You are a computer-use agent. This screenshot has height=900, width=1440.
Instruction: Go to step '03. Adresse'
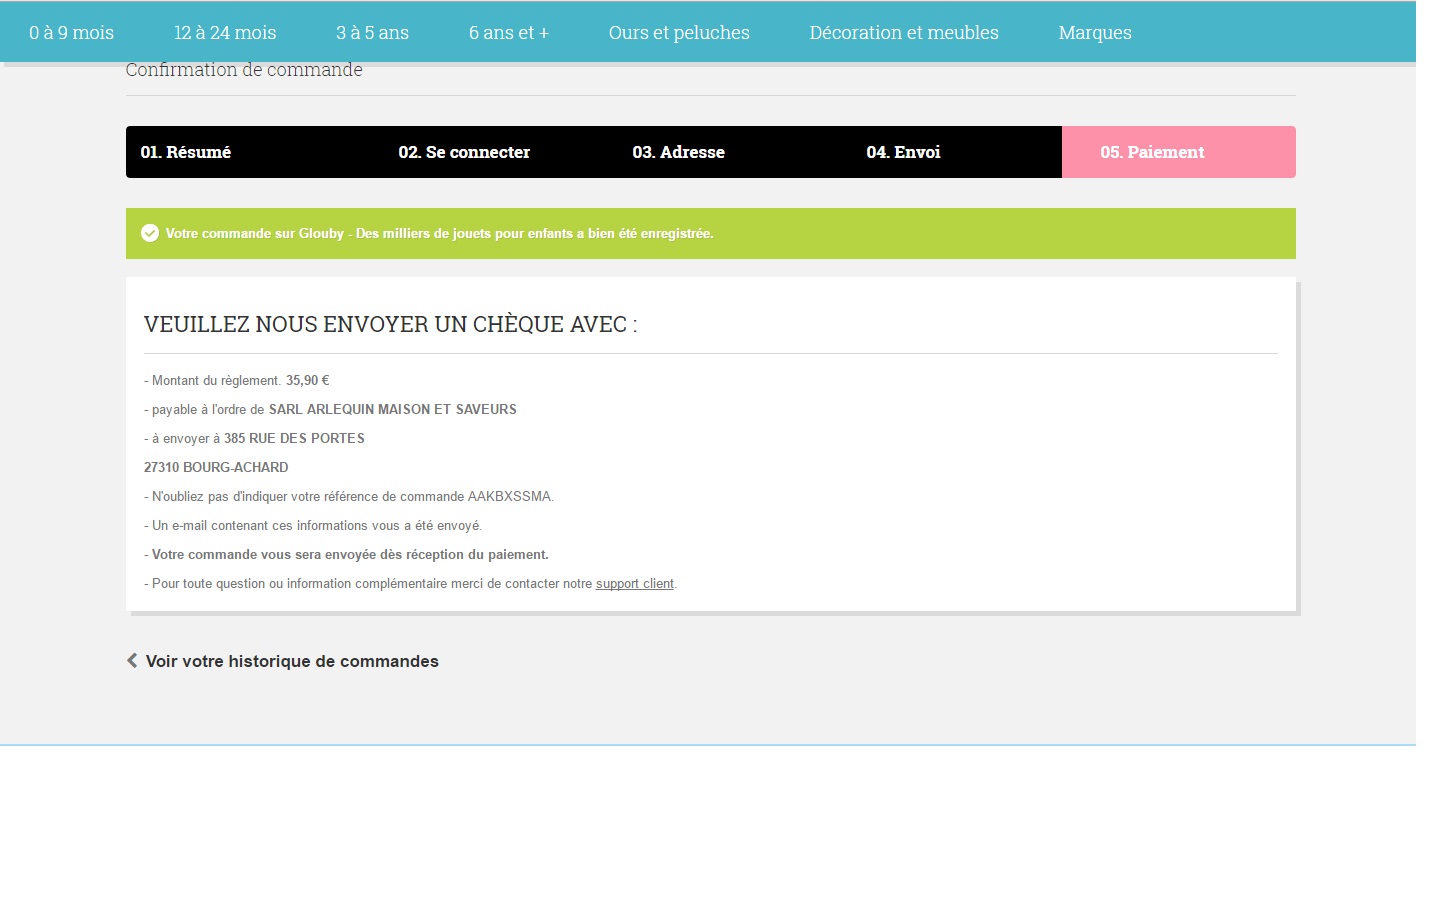[x=678, y=152]
